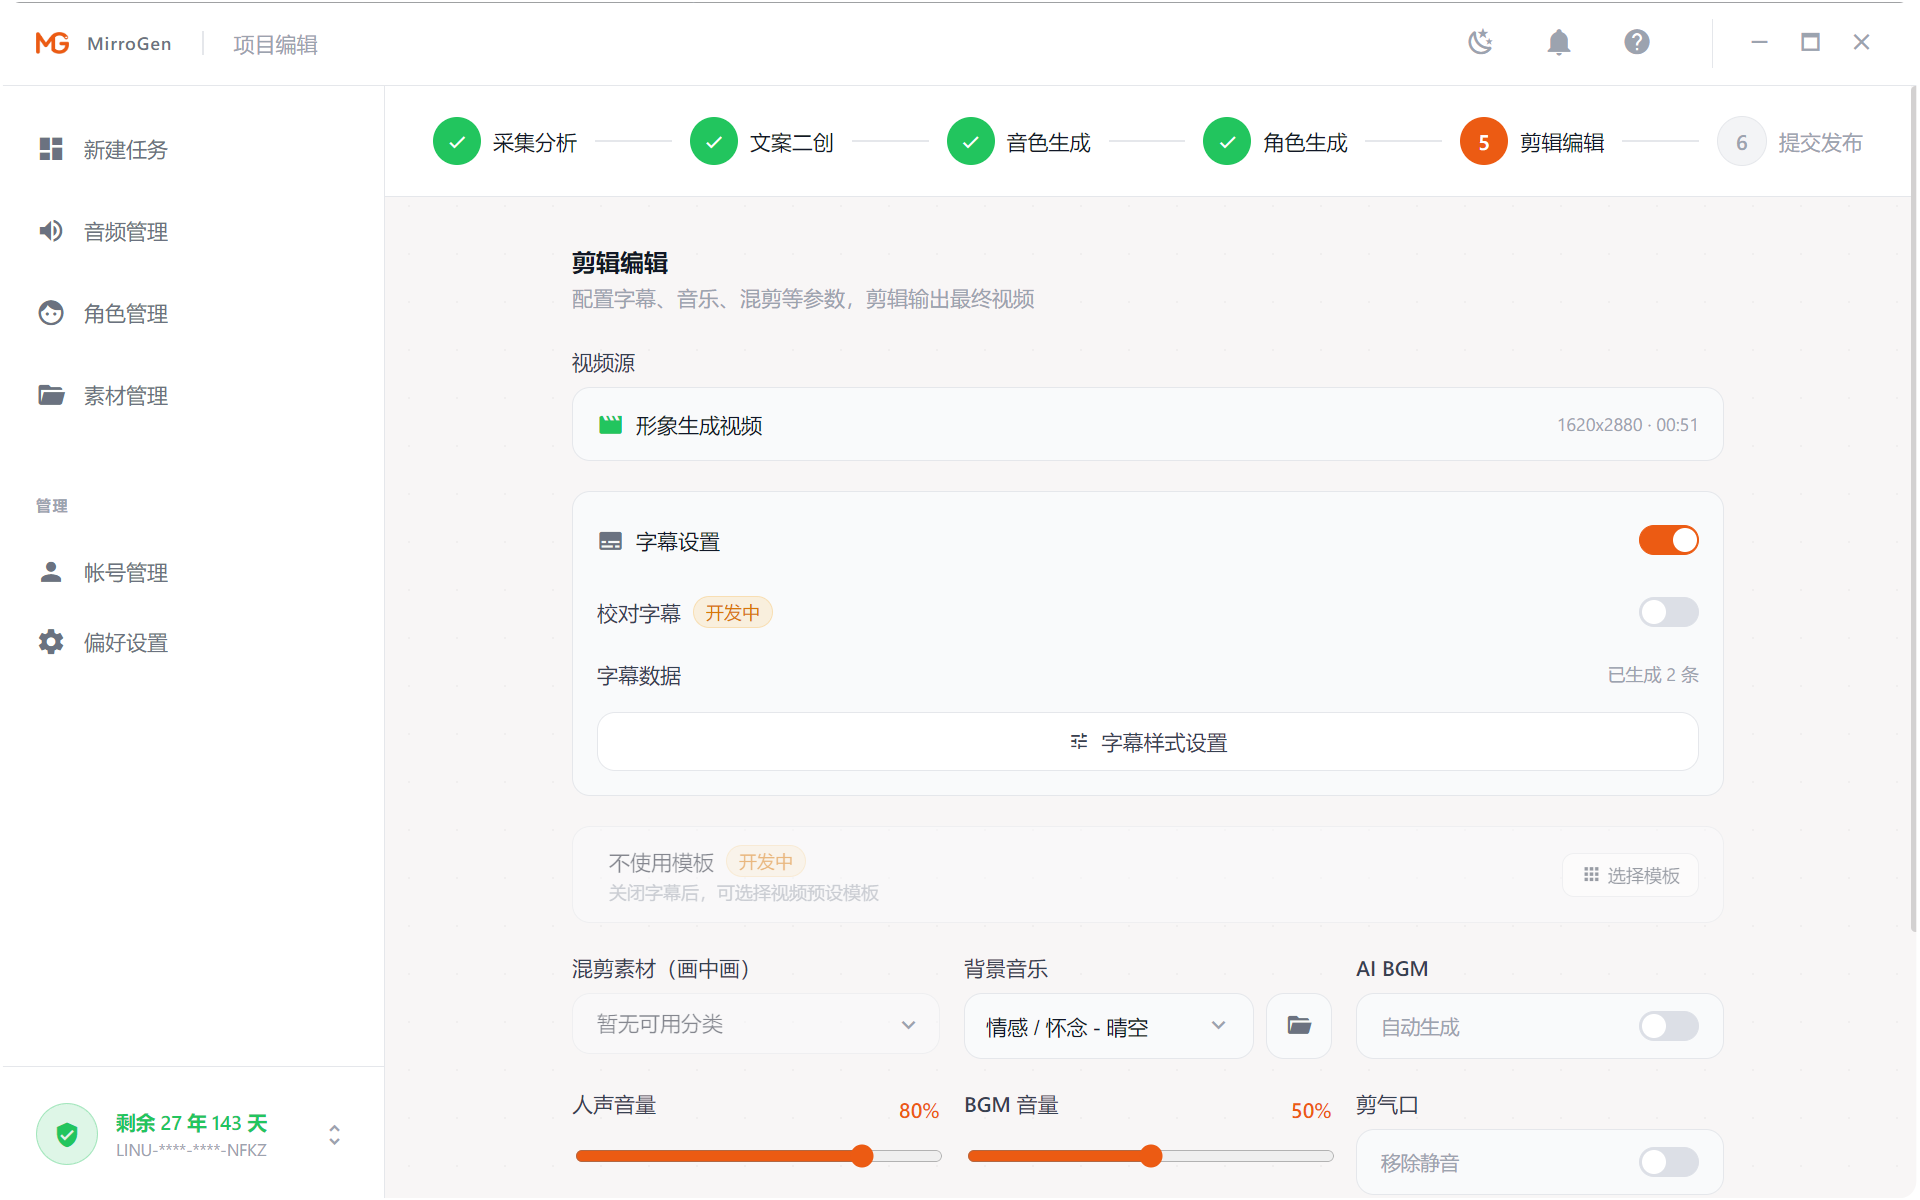Expand the license info at bottom left
This screenshot has height=1200, width=1920.
[334, 1135]
